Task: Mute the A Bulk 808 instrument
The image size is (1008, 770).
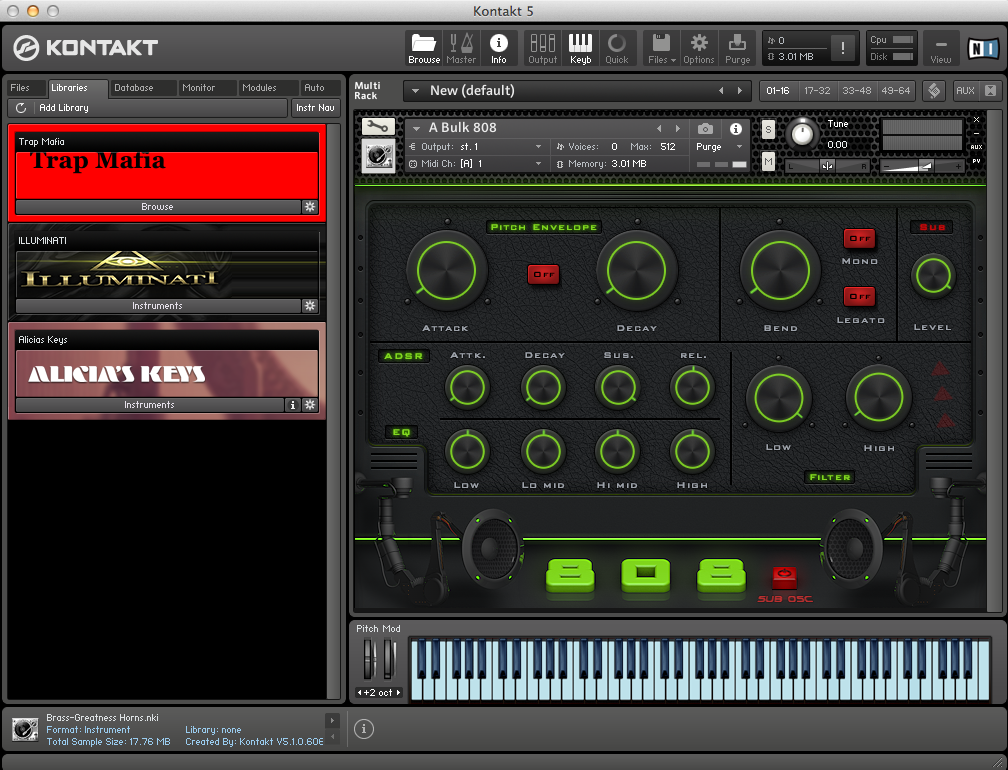Action: tap(768, 161)
